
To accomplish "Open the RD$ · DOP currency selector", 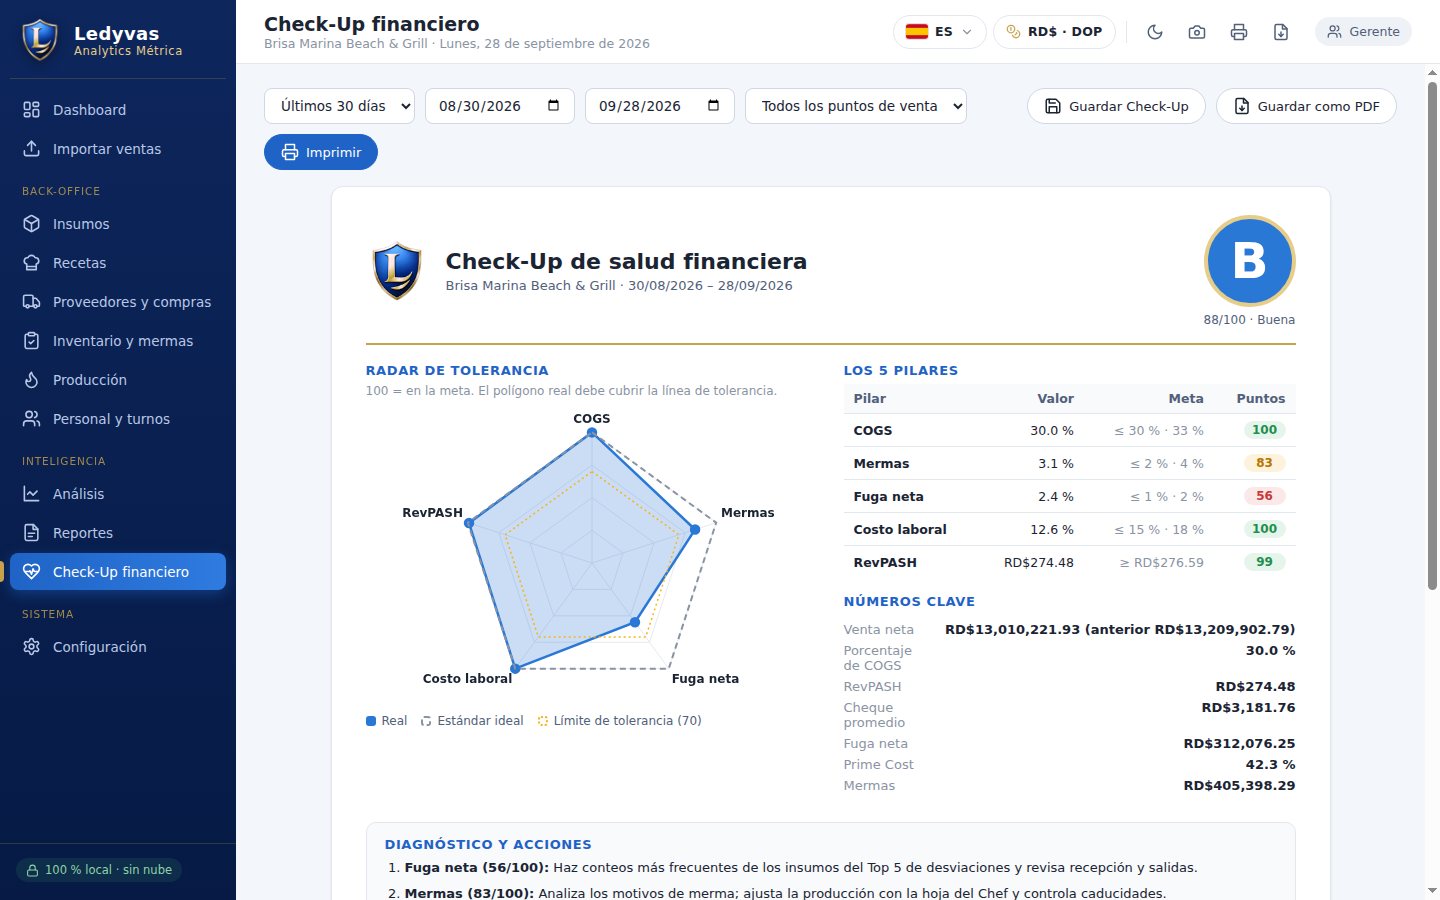I will 1055,32.
